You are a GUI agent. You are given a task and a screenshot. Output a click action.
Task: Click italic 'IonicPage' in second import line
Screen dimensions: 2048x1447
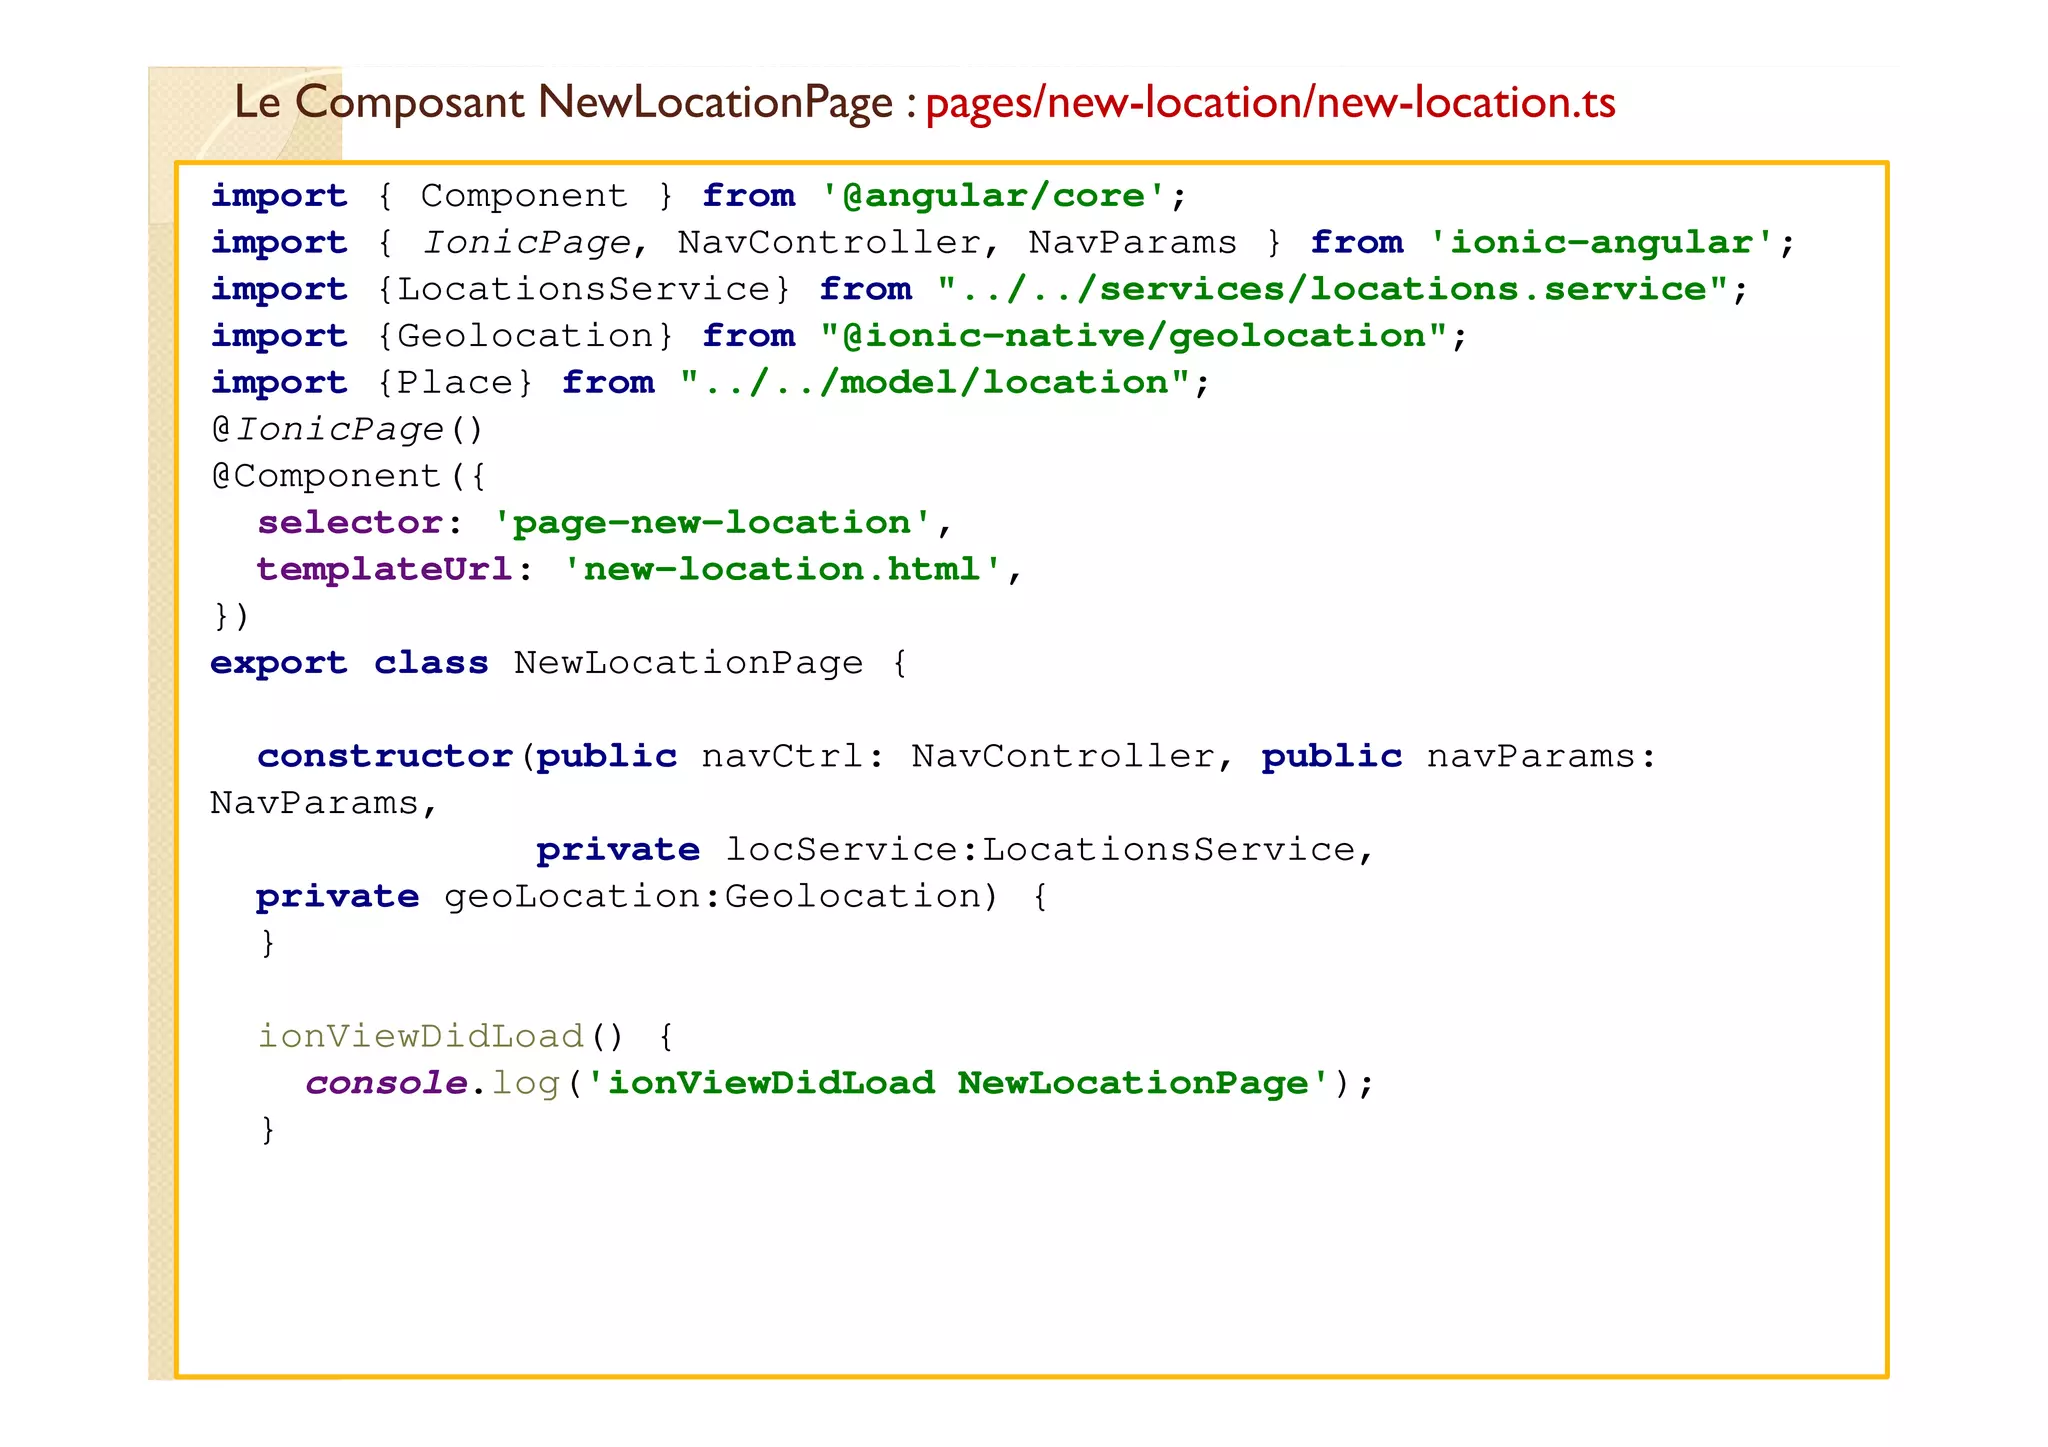point(526,242)
